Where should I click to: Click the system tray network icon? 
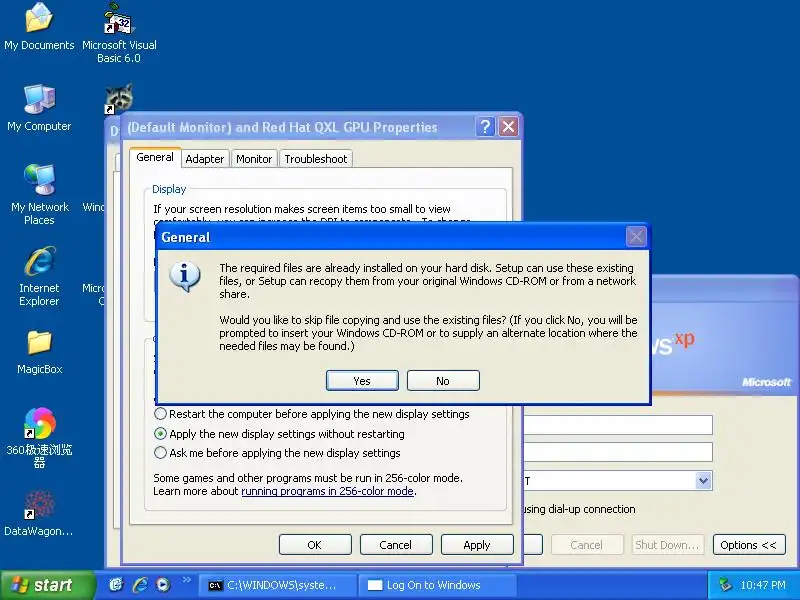coord(724,585)
